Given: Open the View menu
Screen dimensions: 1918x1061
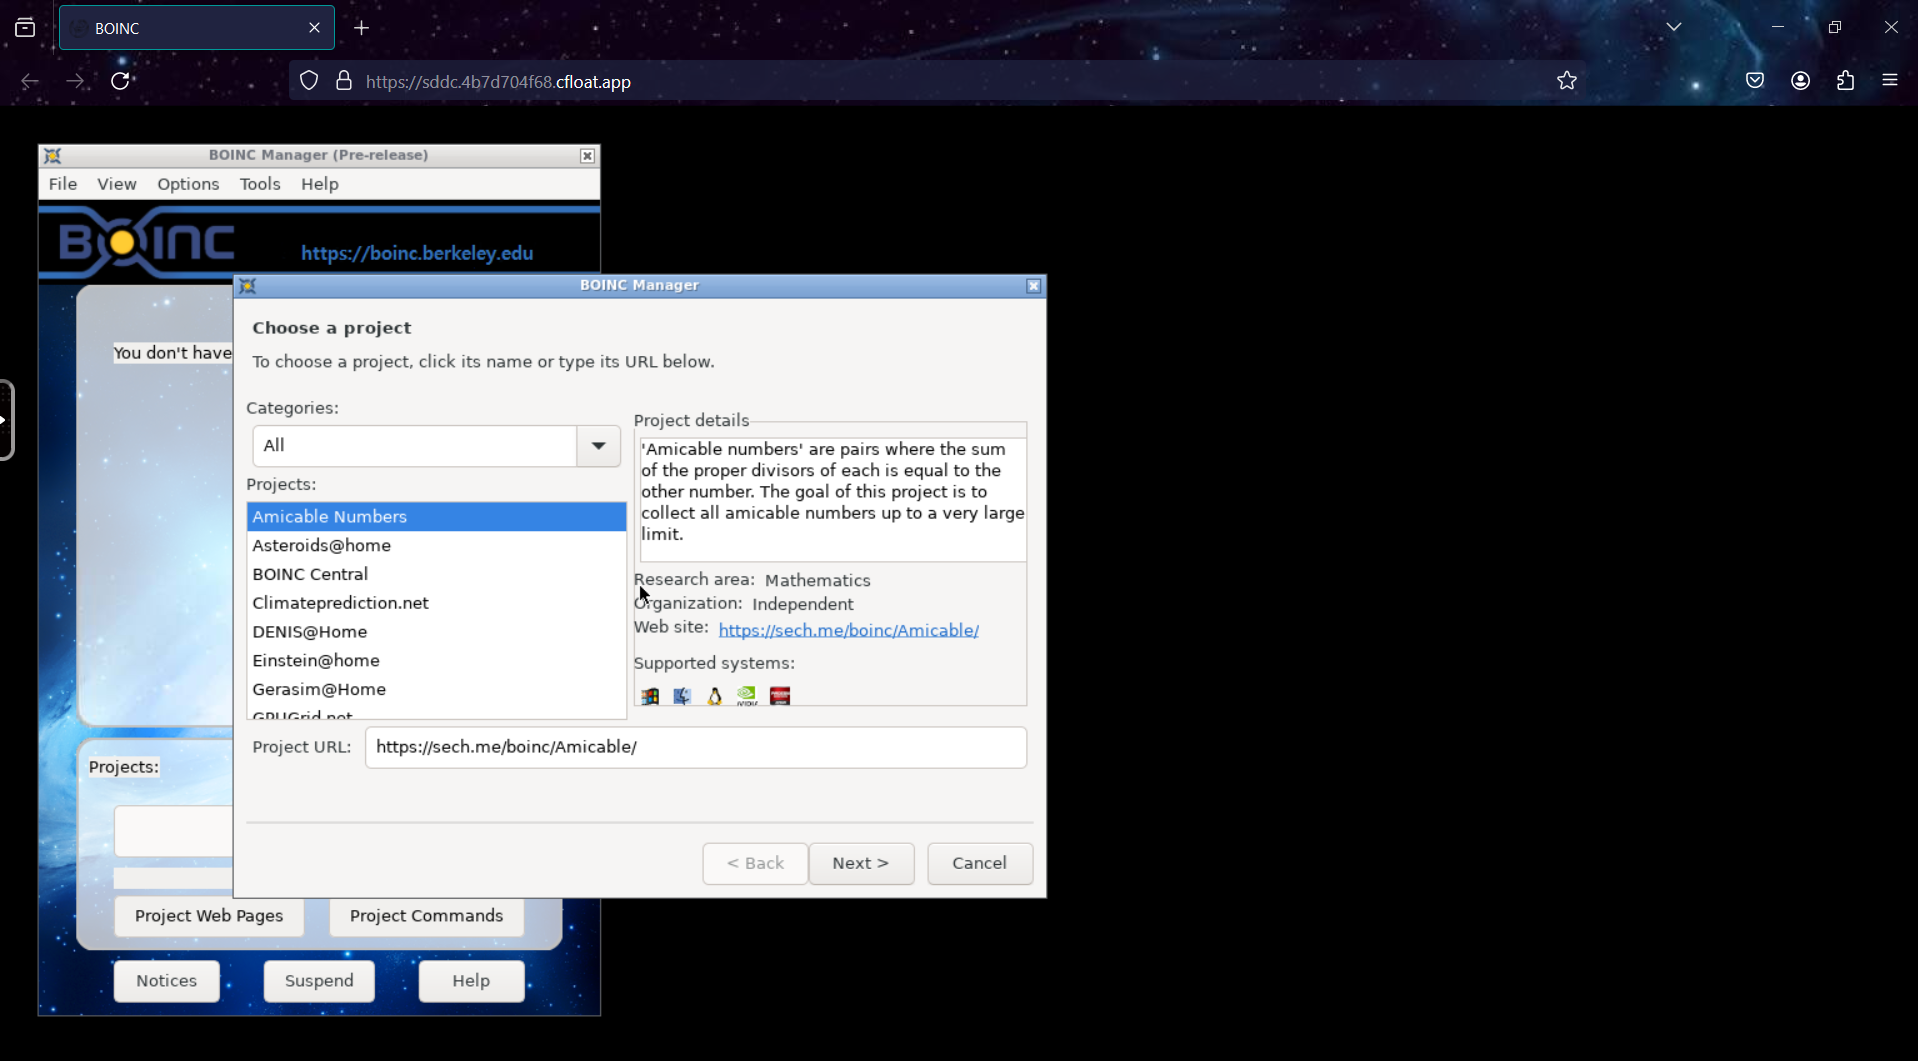Looking at the screenshot, I should (x=117, y=184).
